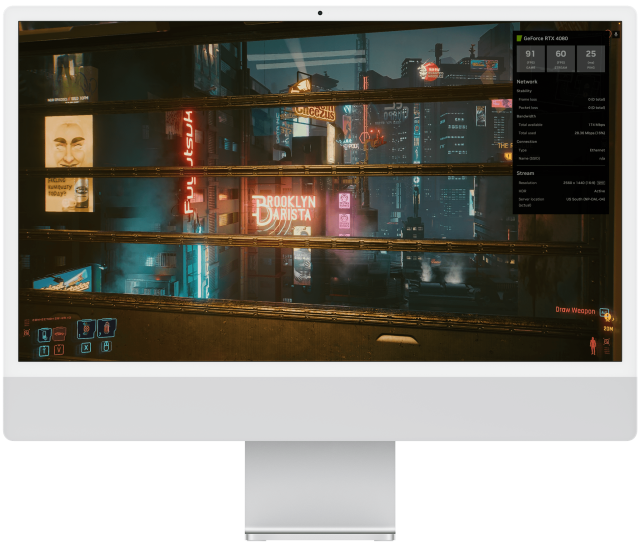
Task: Click the stream Resolution value
Action: (x=583, y=183)
